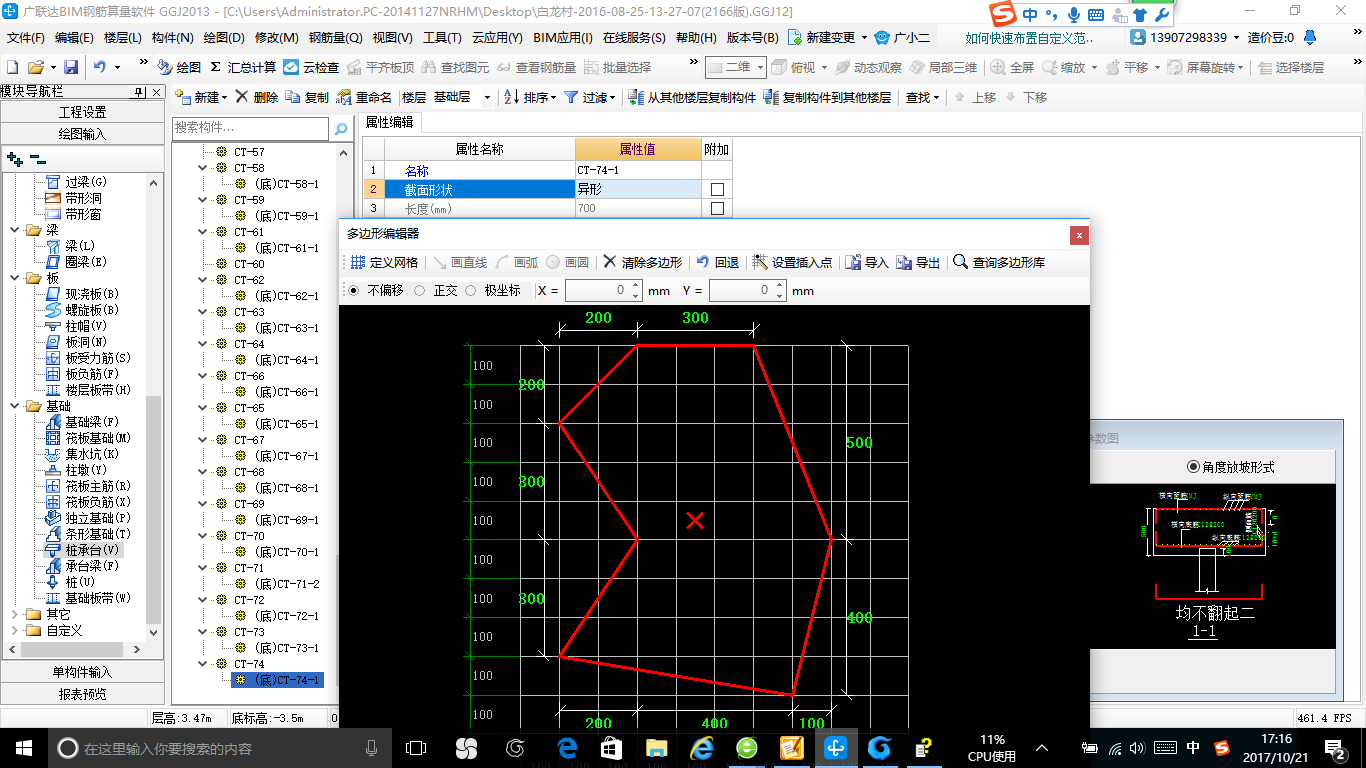Click 删除 delete component button

[x=257, y=97]
